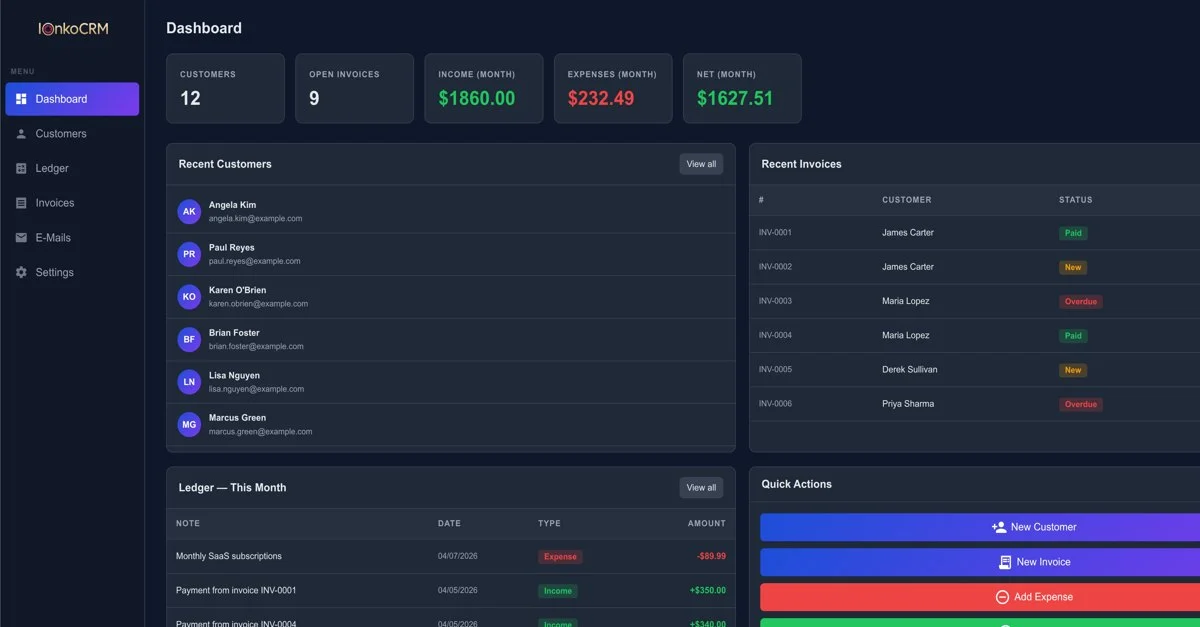Click karen.obrien@example.com email
1200x627 pixels.
pos(258,304)
